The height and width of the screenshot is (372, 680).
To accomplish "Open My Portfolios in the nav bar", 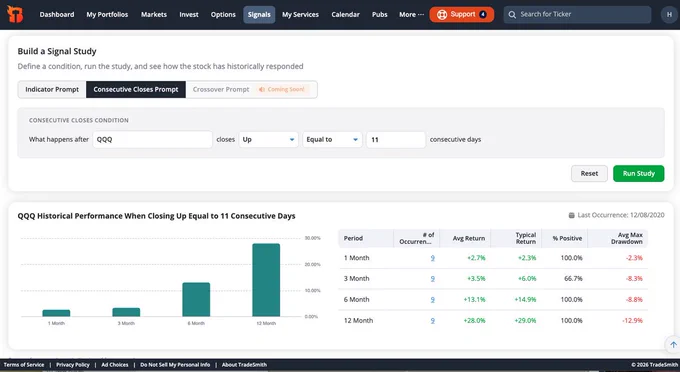I will (107, 14).
